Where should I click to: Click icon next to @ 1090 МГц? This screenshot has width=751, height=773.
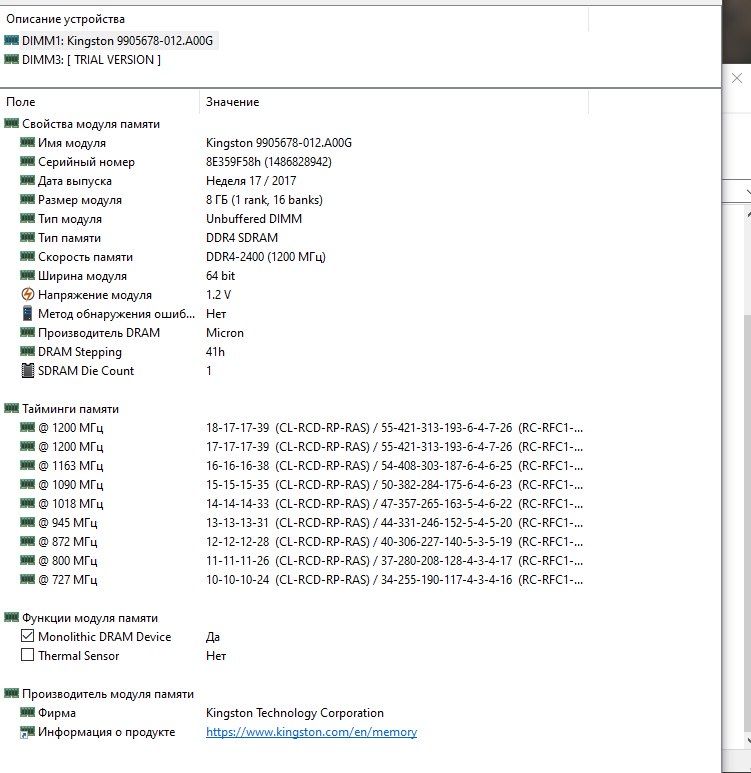point(28,484)
